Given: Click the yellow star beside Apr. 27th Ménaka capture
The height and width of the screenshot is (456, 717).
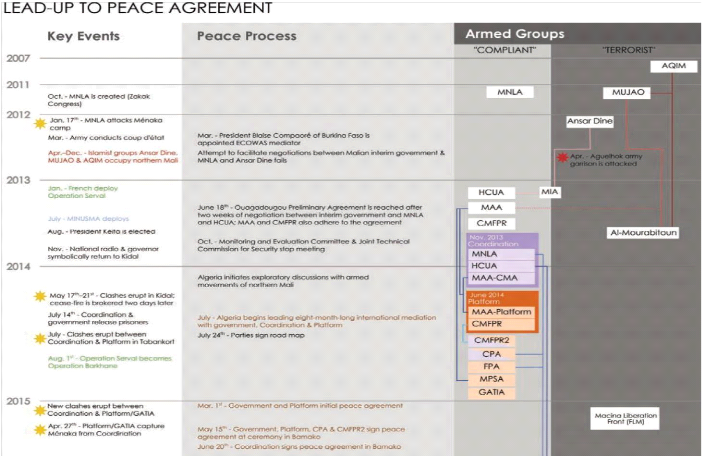Looking at the screenshot, I should (x=40, y=430).
